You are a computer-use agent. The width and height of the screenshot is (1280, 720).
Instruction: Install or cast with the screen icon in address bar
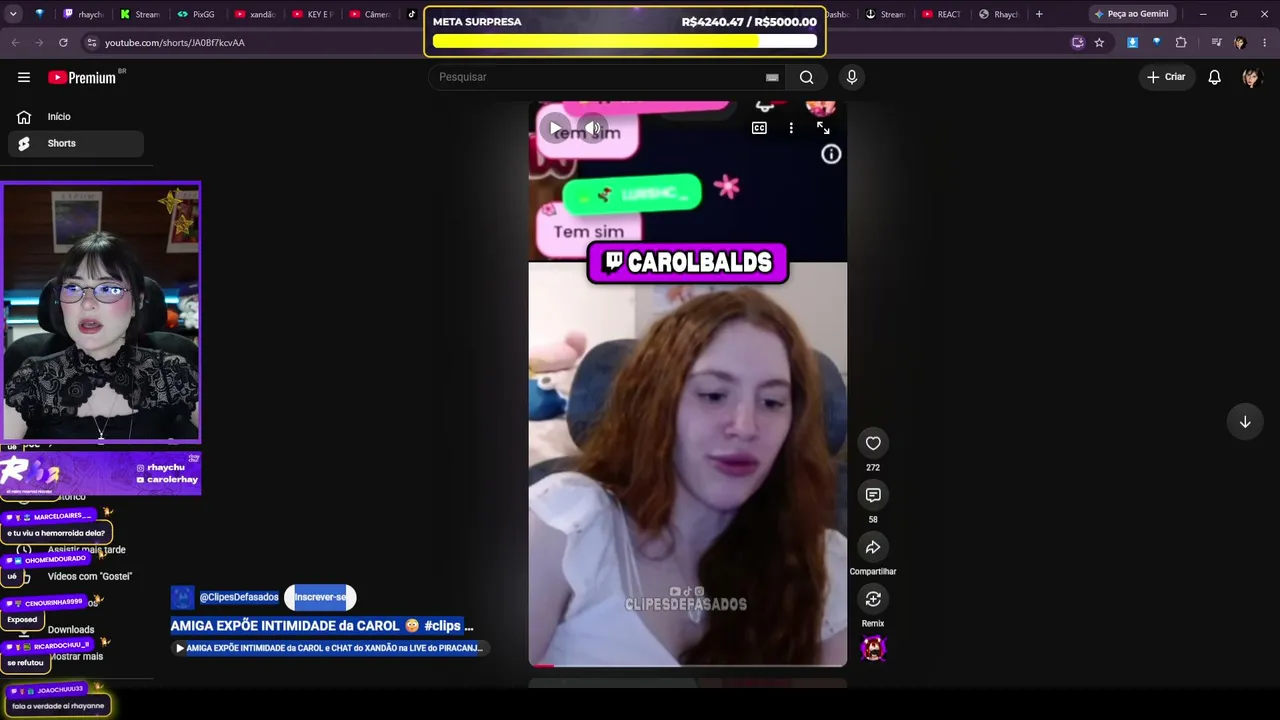point(1077,43)
